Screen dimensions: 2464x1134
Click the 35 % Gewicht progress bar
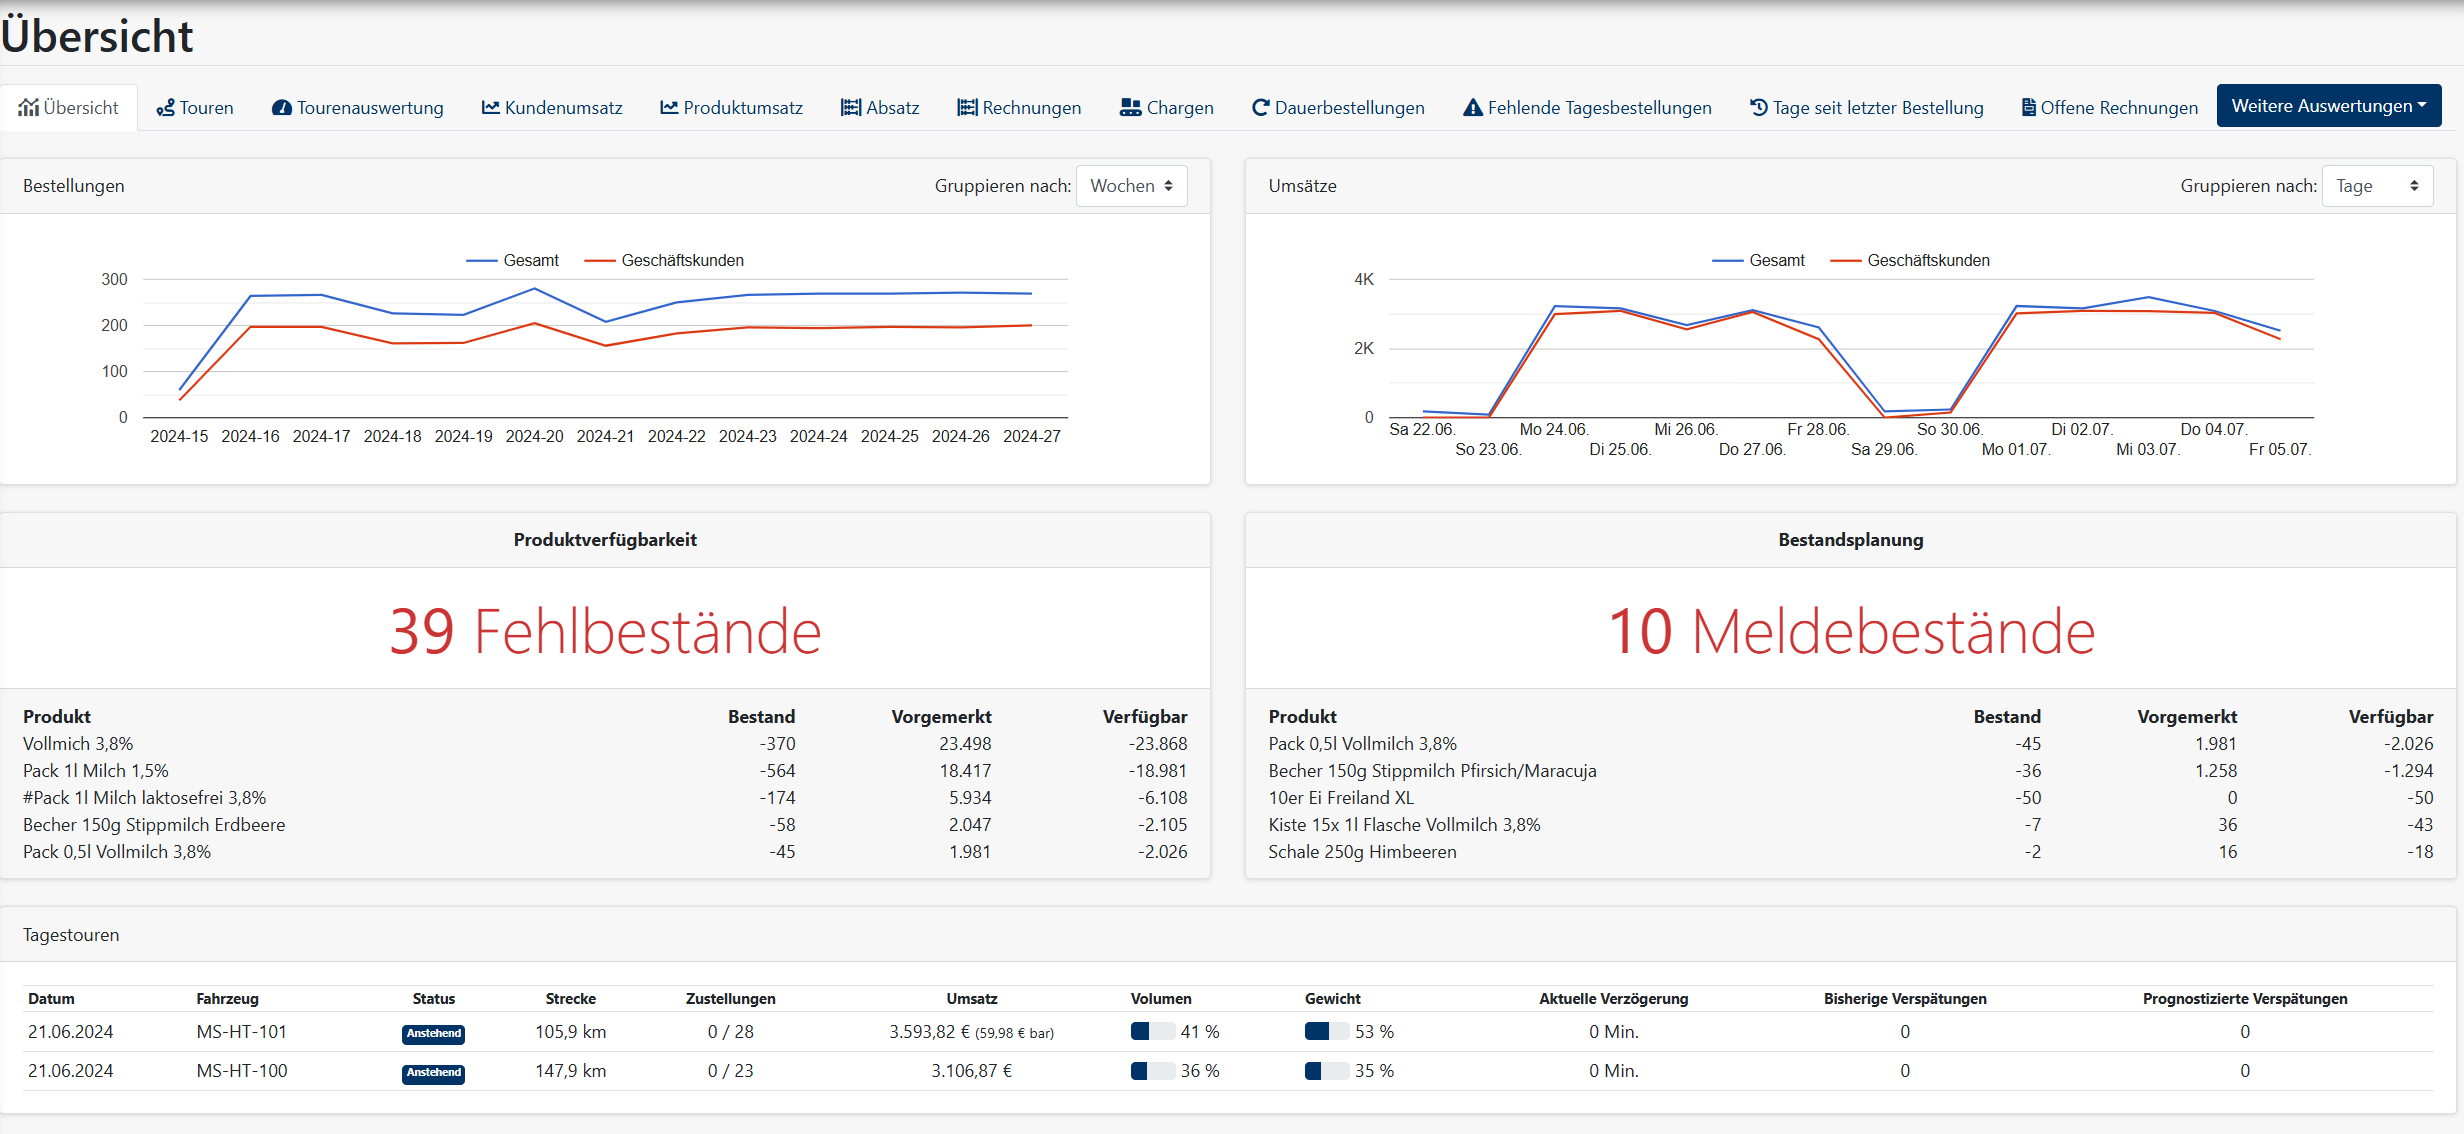pos(1327,1071)
